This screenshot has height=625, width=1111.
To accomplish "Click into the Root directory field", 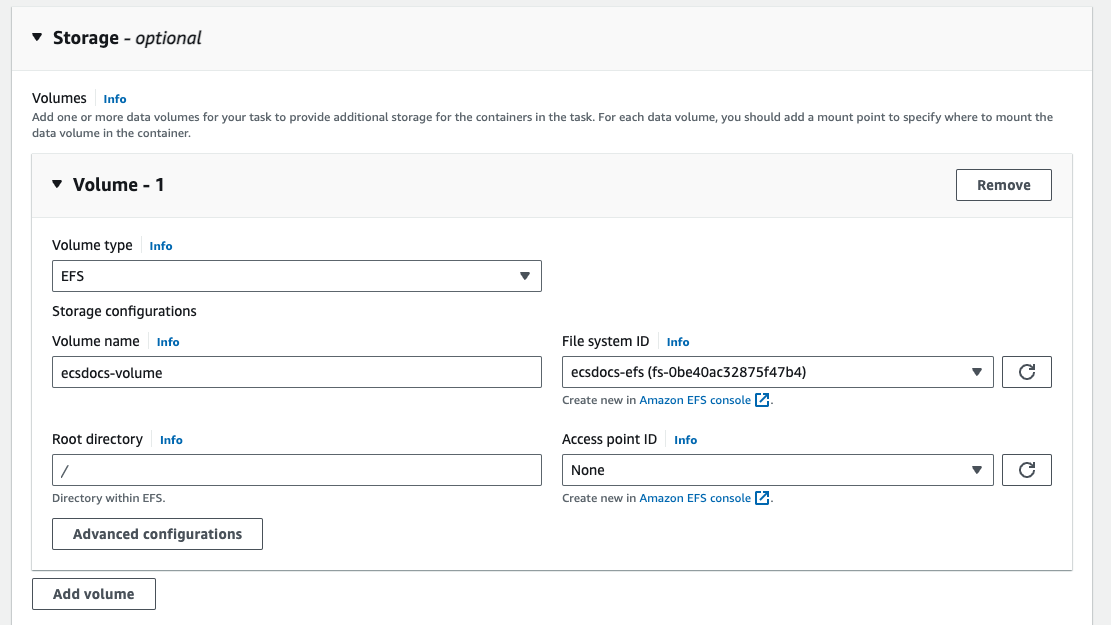I will [x=296, y=470].
